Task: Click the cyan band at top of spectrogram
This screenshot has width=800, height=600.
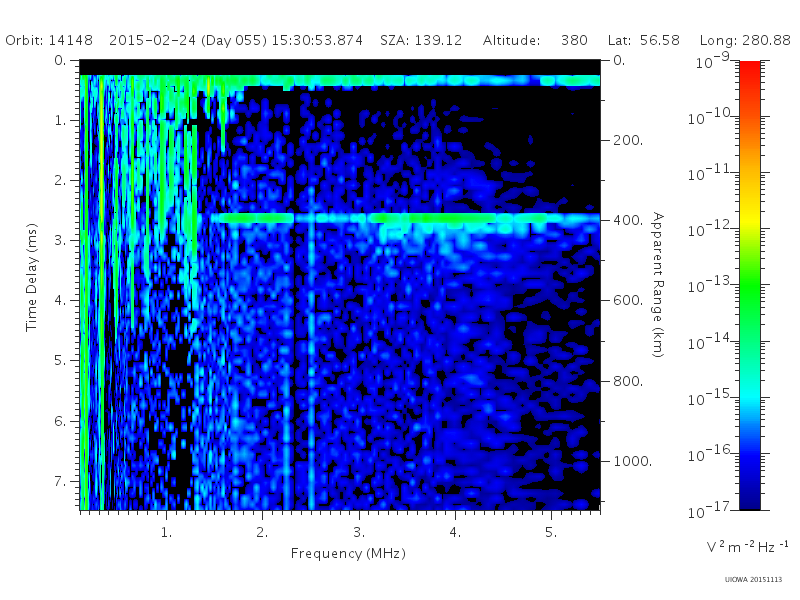Action: pyautogui.click(x=340, y=81)
